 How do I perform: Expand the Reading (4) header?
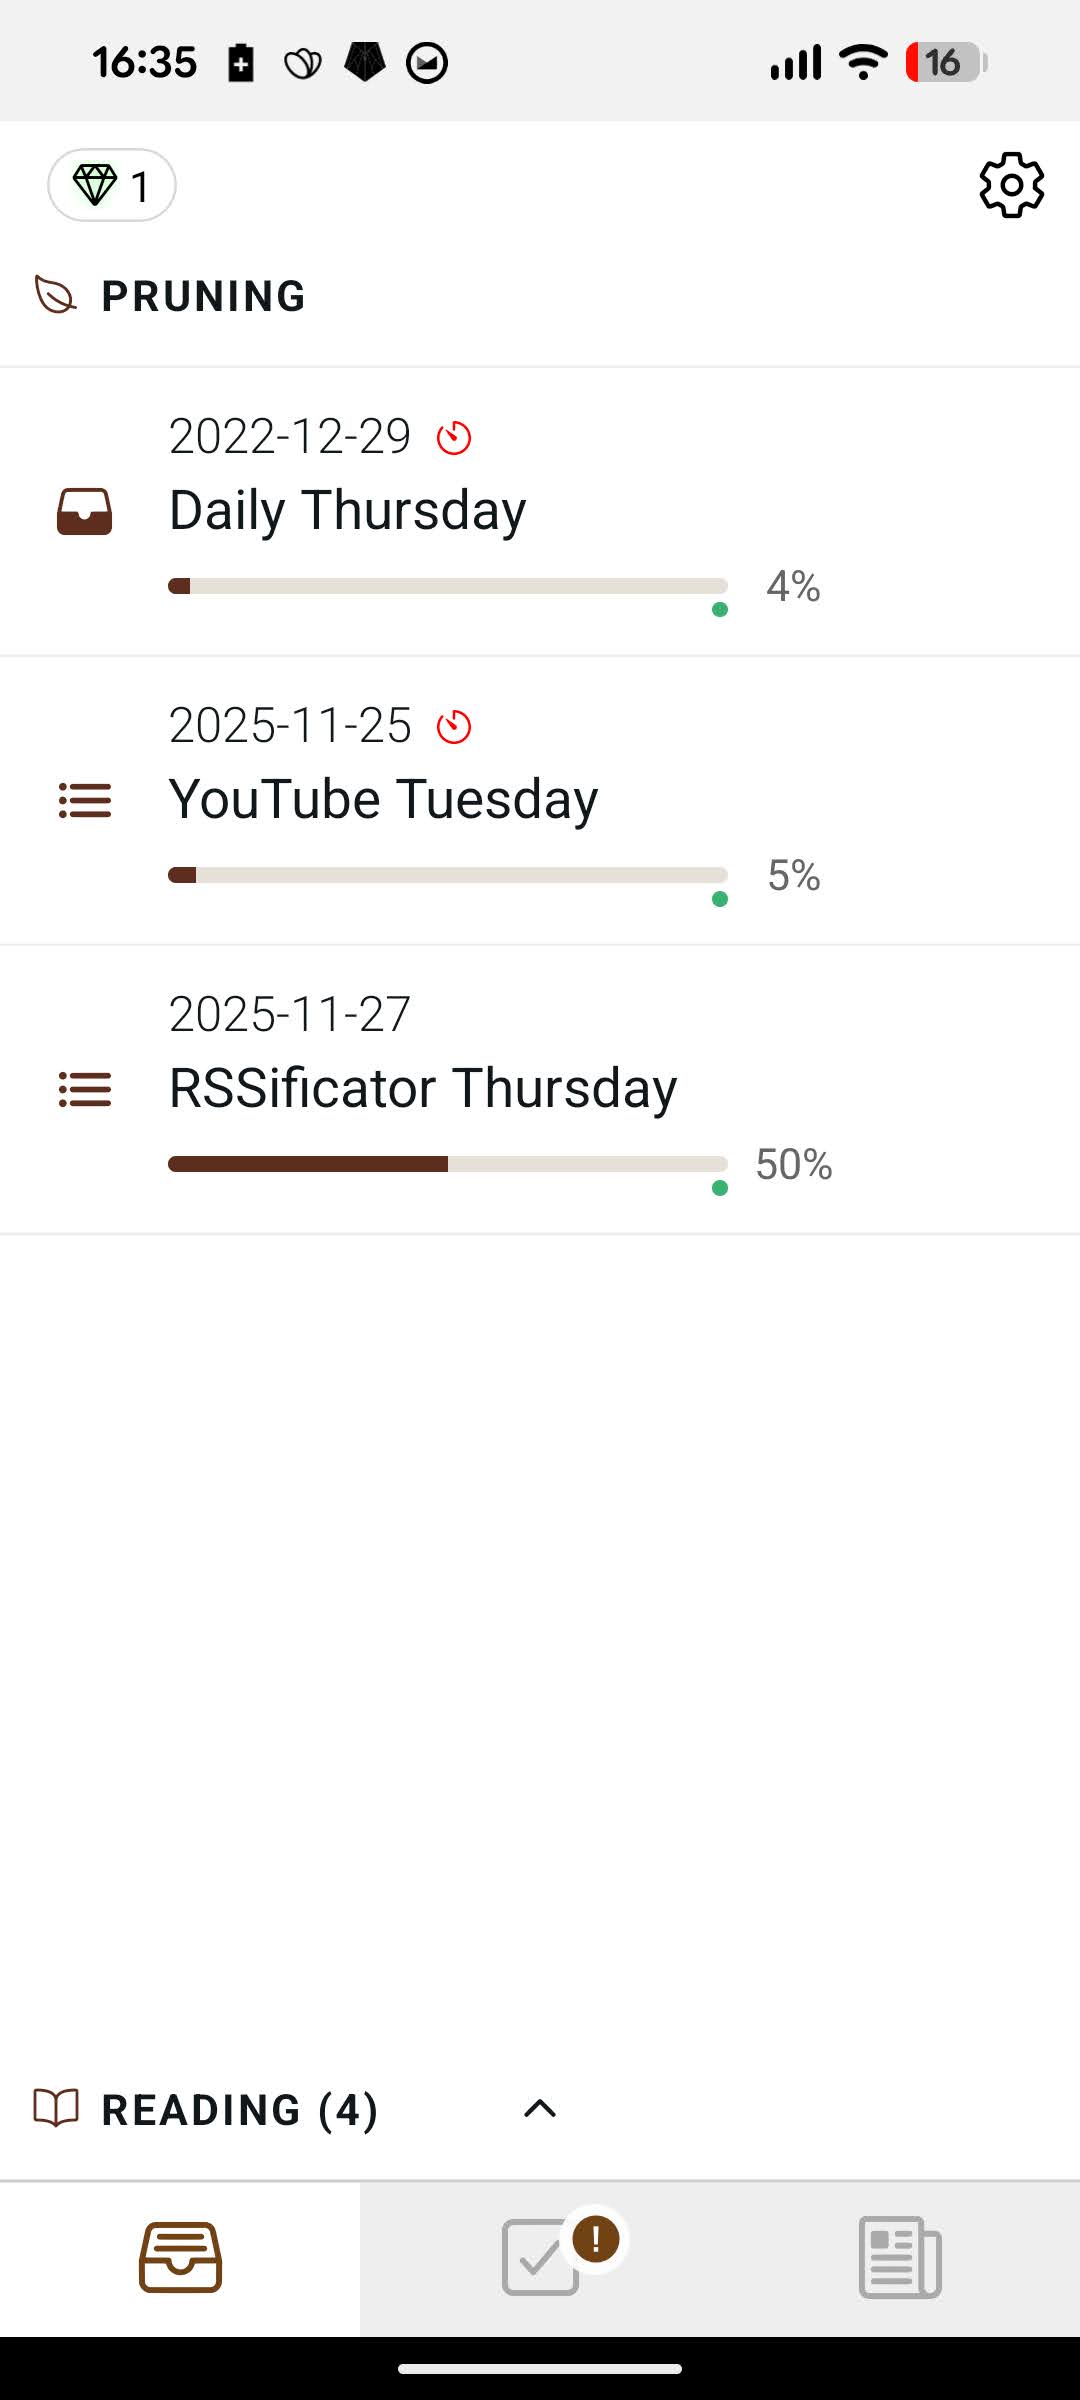pos(240,2110)
